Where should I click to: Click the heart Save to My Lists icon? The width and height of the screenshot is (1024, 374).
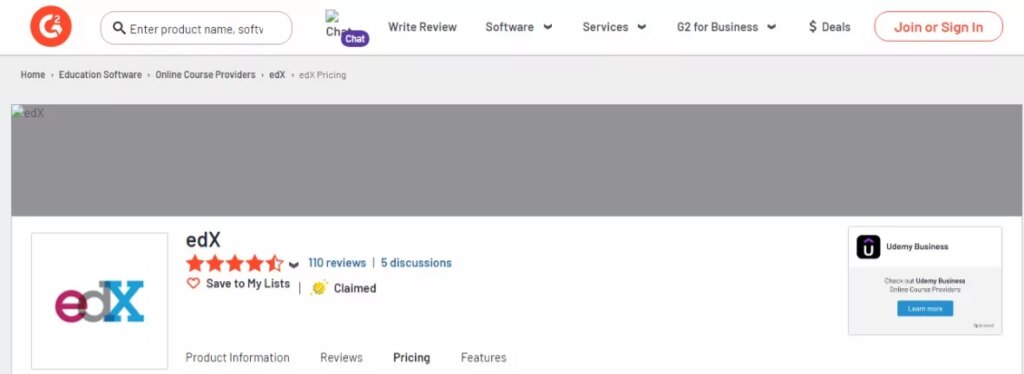pos(193,283)
